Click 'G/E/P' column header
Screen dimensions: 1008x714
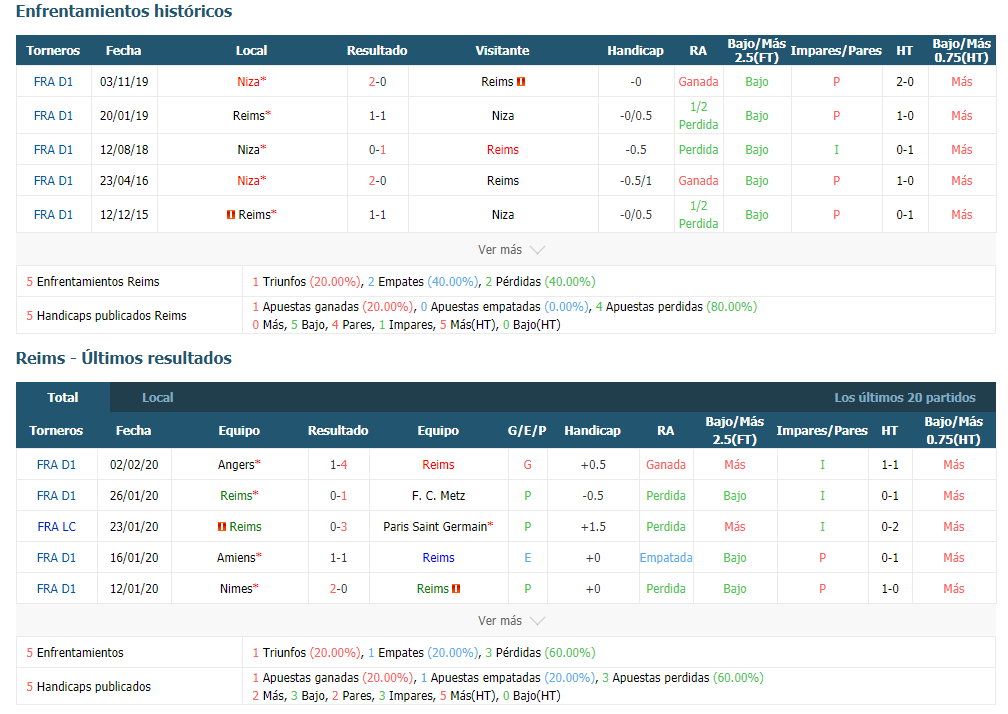pos(527,431)
